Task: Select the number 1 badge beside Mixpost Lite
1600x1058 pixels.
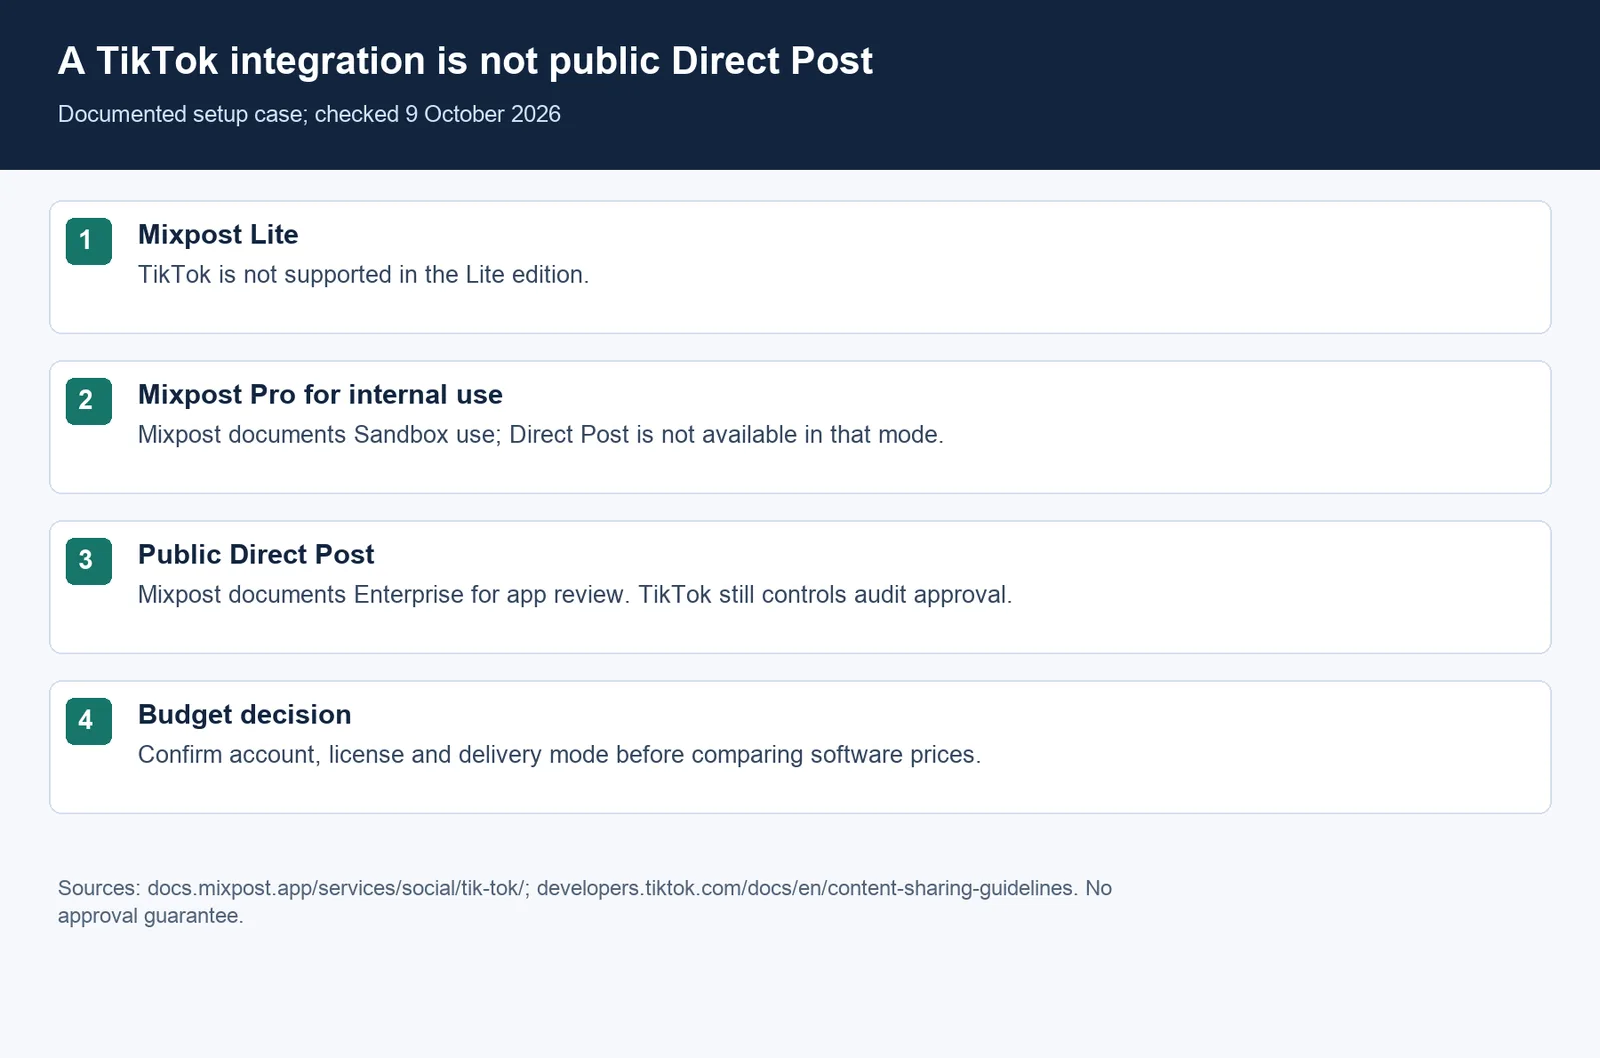Action: pos(89,241)
